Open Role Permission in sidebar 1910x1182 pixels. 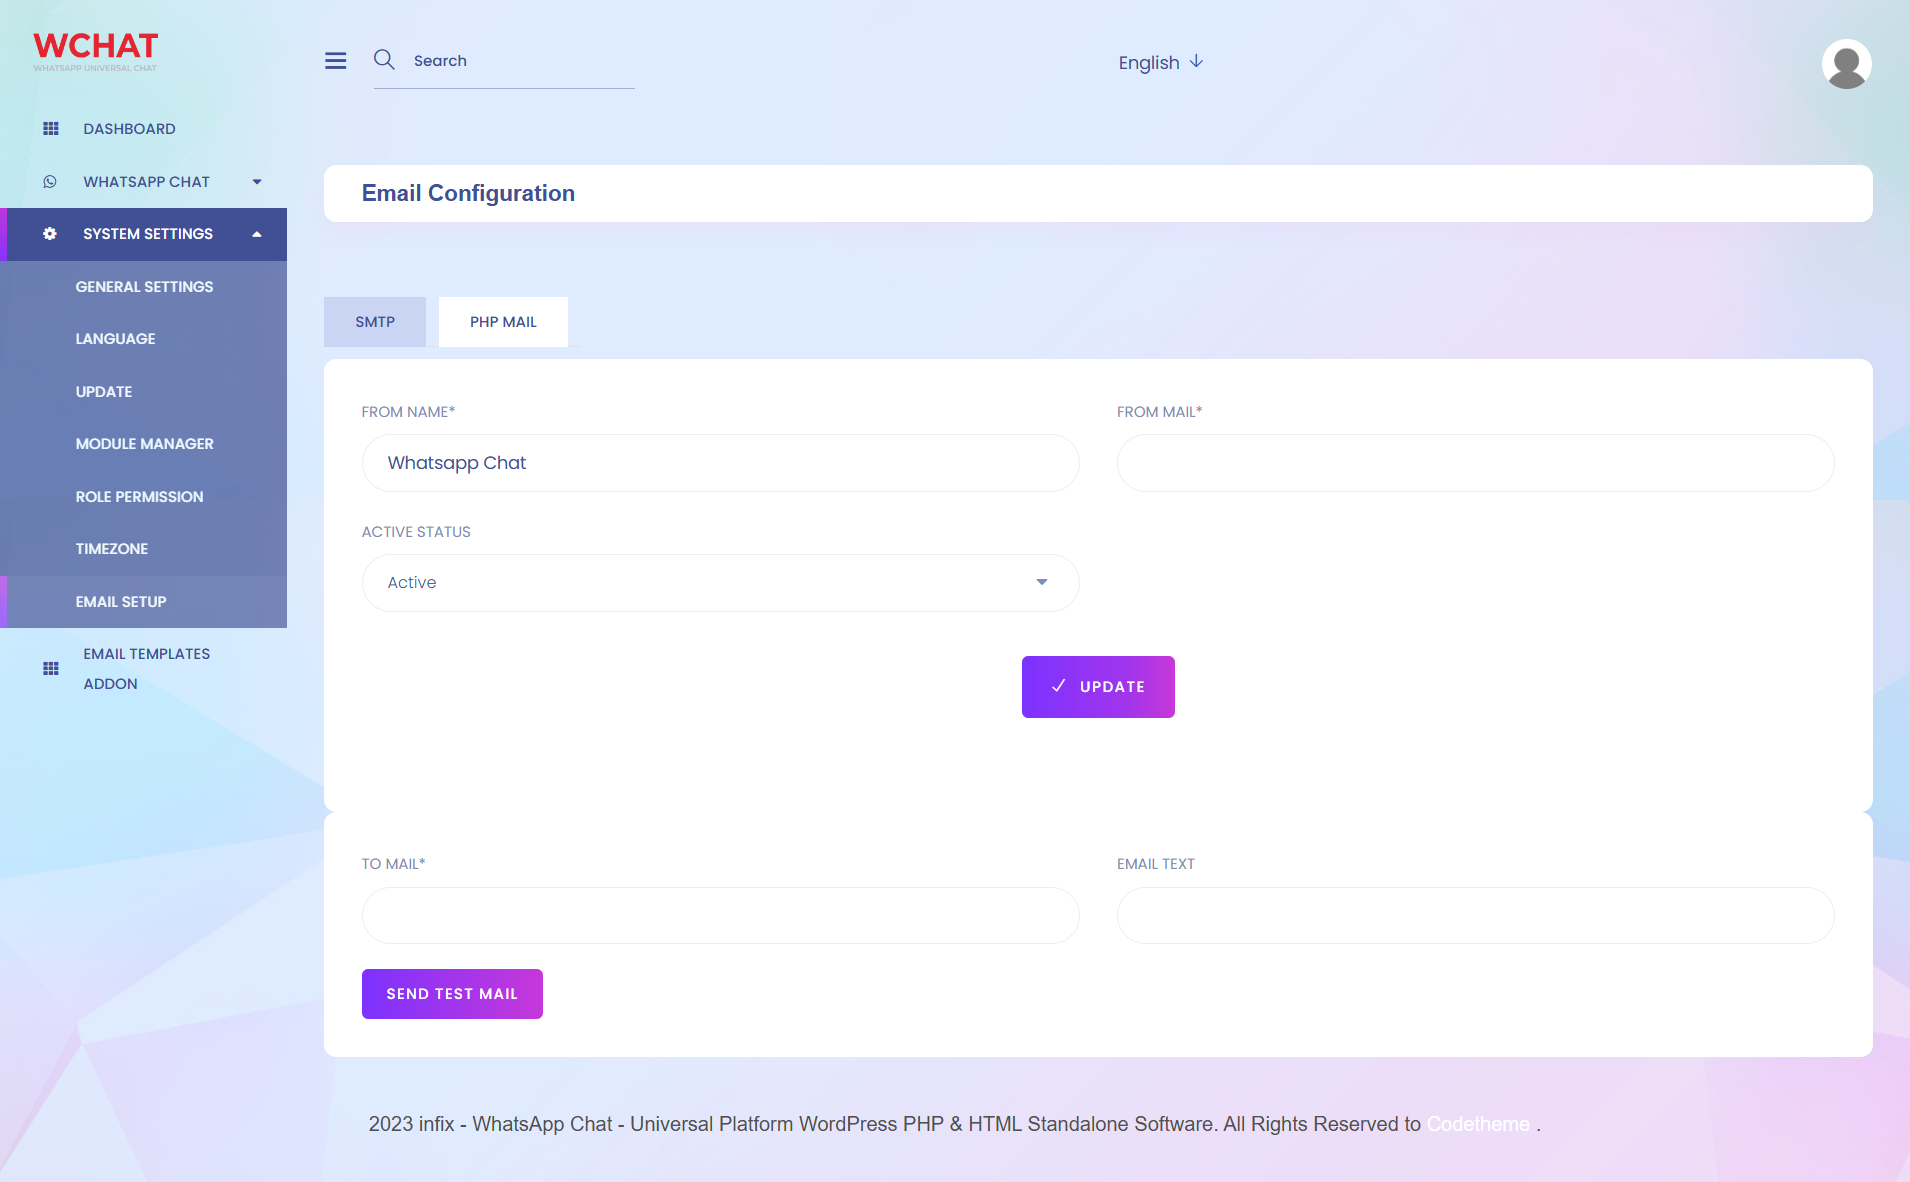pyautogui.click(x=139, y=497)
